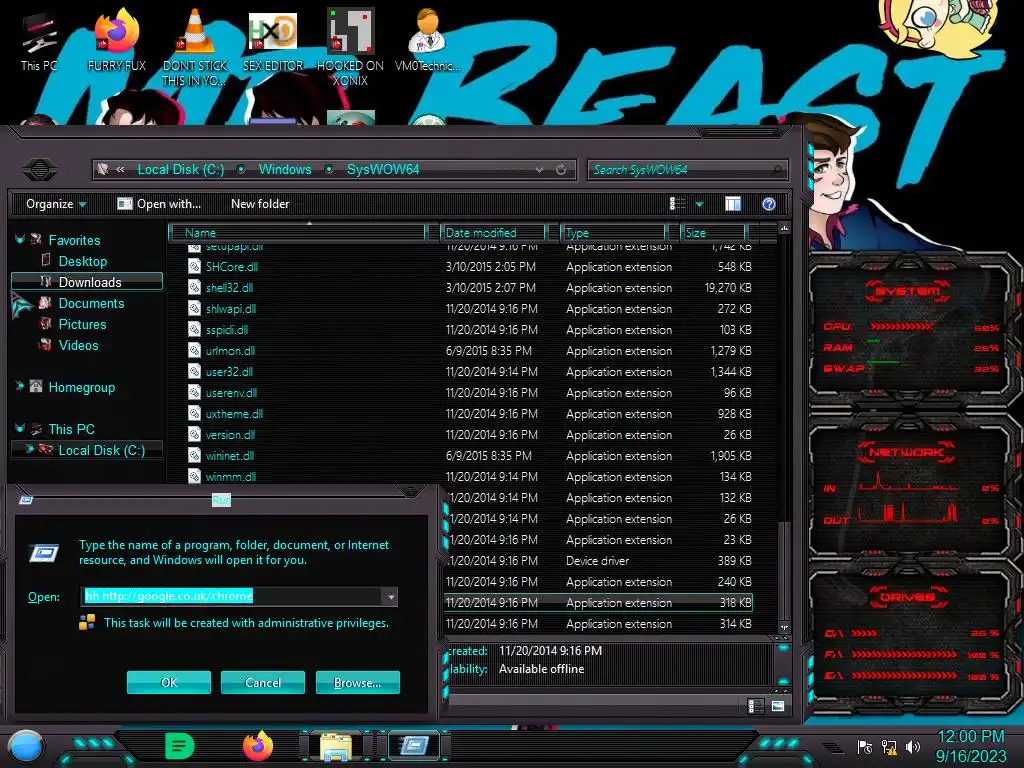Viewport: 1024px width, 768px height.
Task: Open Firefox from the taskbar
Action: coord(258,746)
